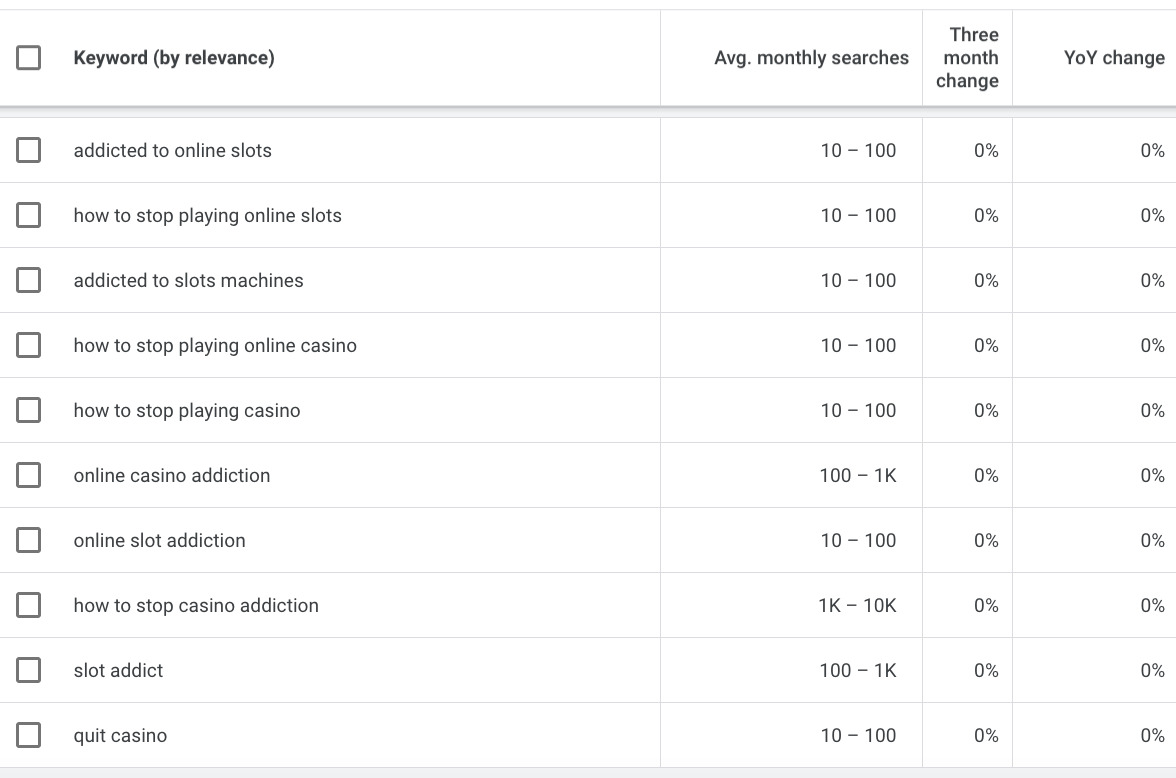
Task: Click the keyword text 'slot addict'
Action: pyautogui.click(x=118, y=670)
